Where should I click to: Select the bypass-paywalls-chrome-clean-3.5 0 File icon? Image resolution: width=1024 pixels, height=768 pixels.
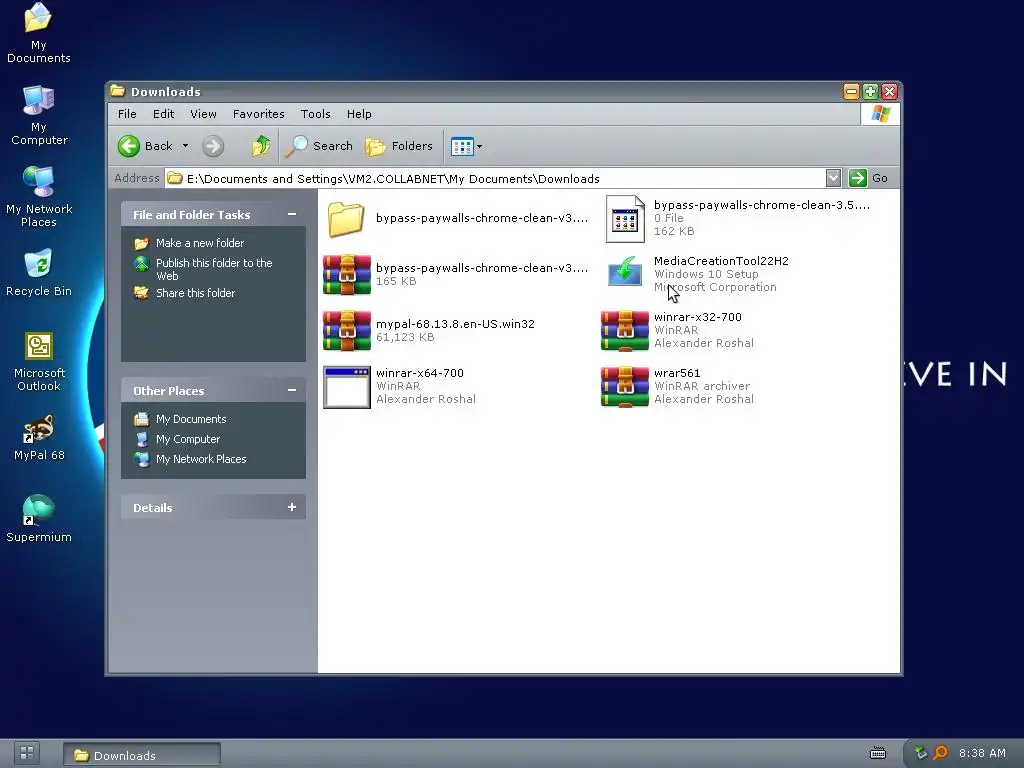click(625, 219)
